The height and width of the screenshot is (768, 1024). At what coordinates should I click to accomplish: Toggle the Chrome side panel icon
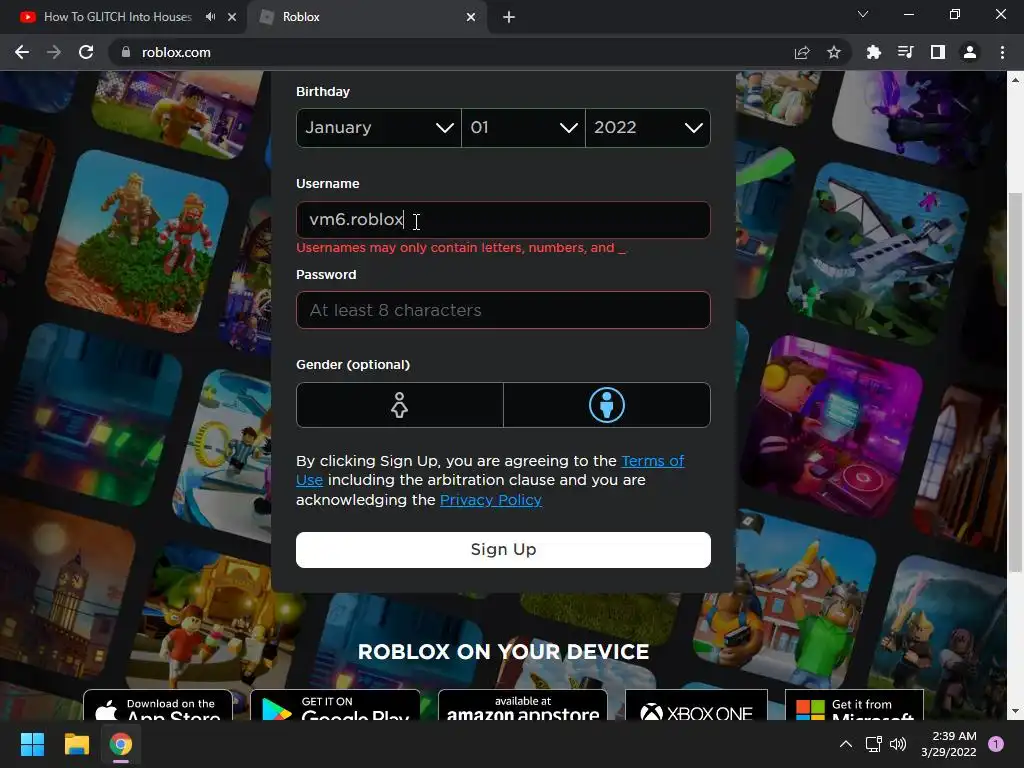(x=938, y=52)
